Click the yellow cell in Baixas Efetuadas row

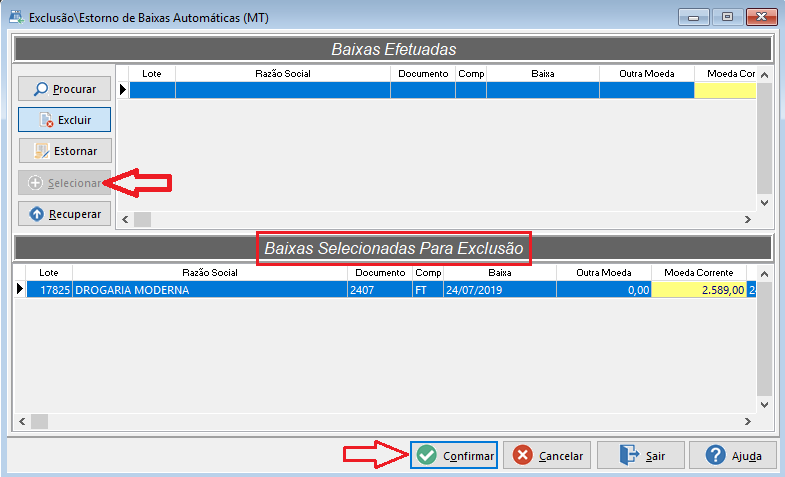[725, 90]
